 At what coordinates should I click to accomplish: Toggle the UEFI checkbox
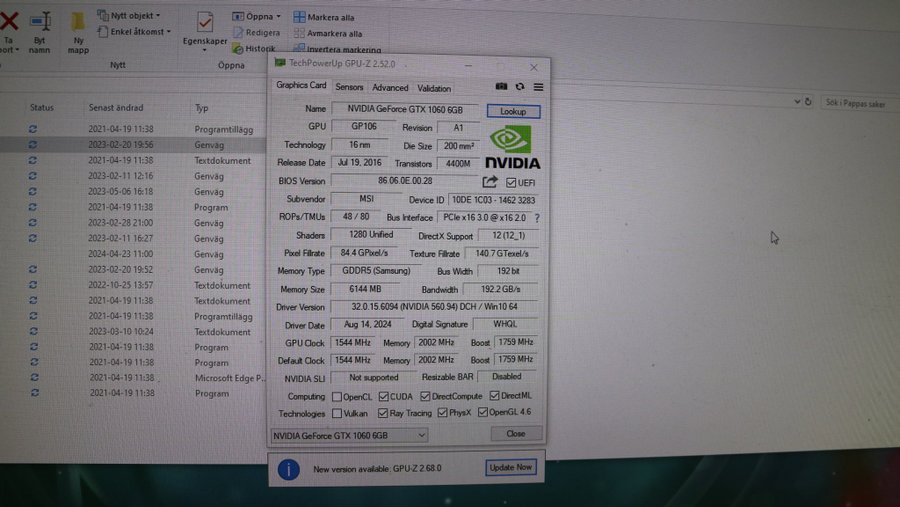click(511, 183)
